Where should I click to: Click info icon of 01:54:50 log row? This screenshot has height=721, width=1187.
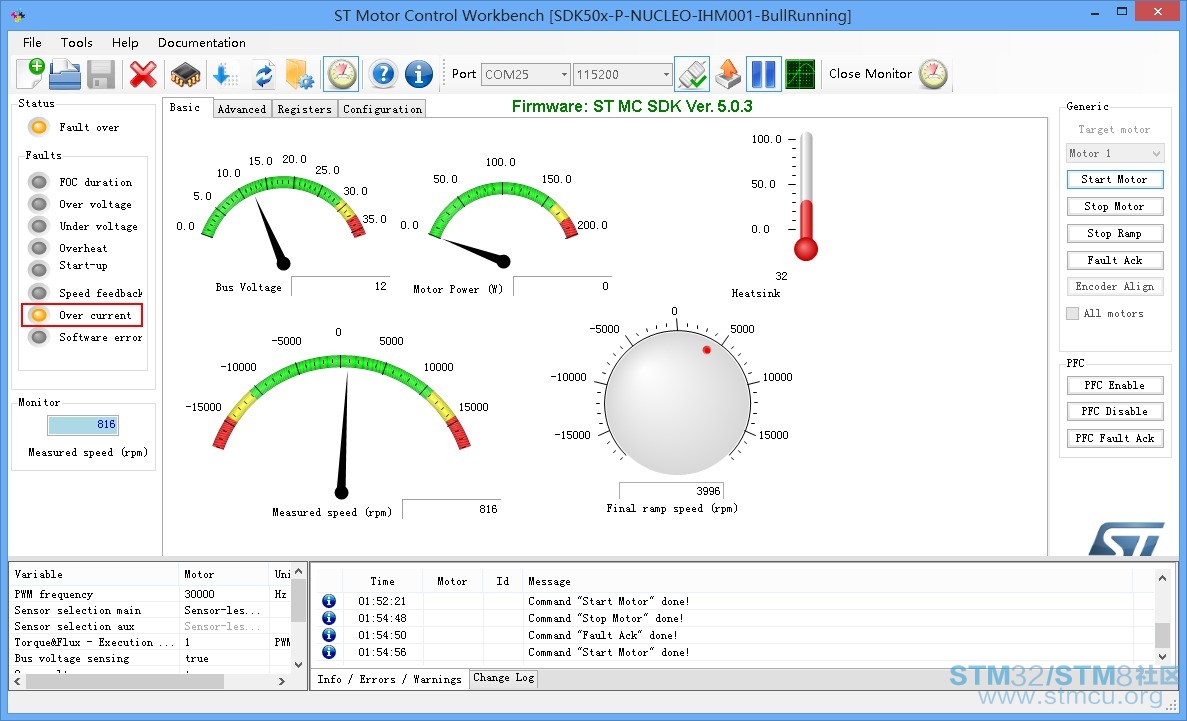pos(329,635)
